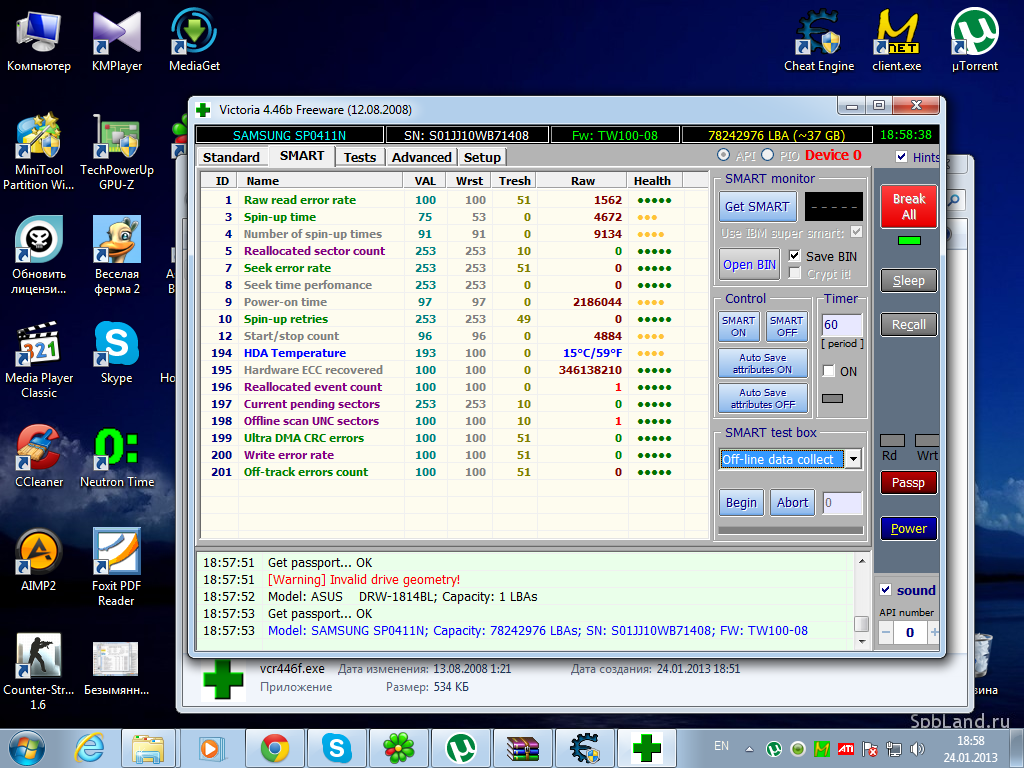
Task: Open CCleaner desktop shortcut
Action: pyautogui.click(x=39, y=456)
